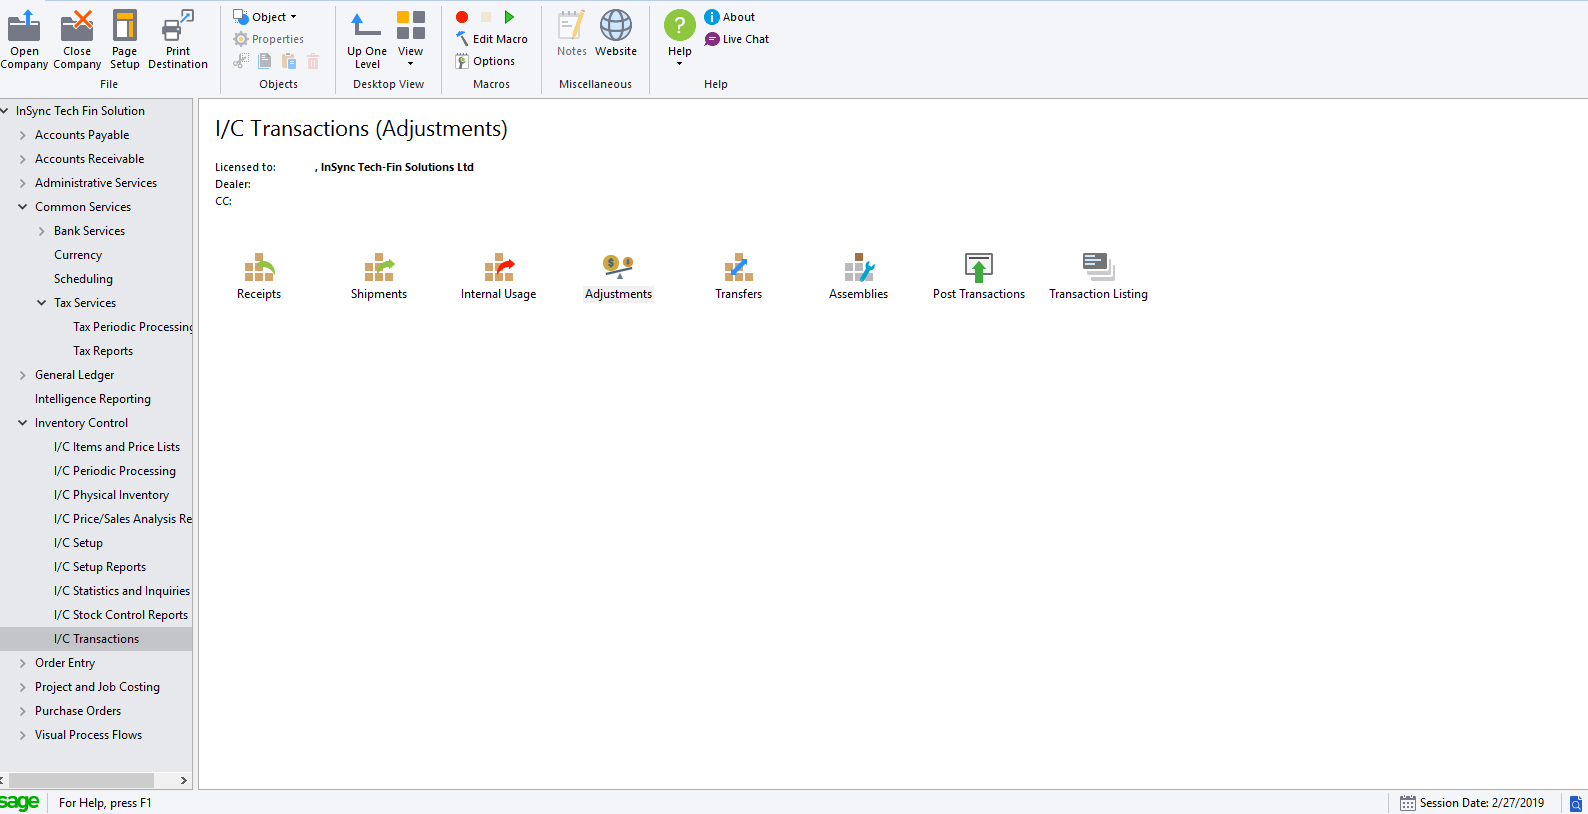The height and width of the screenshot is (814, 1588).
Task: Open macro Options
Action: point(485,61)
